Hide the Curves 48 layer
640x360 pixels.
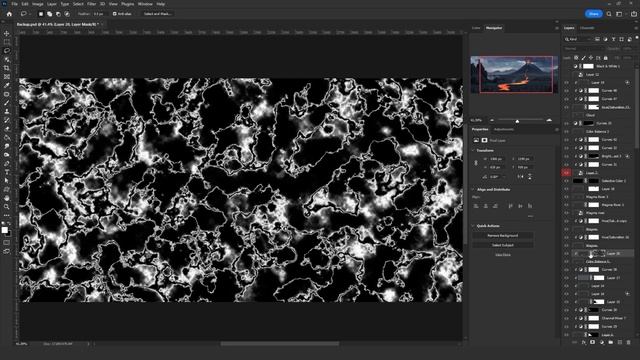[567, 91]
